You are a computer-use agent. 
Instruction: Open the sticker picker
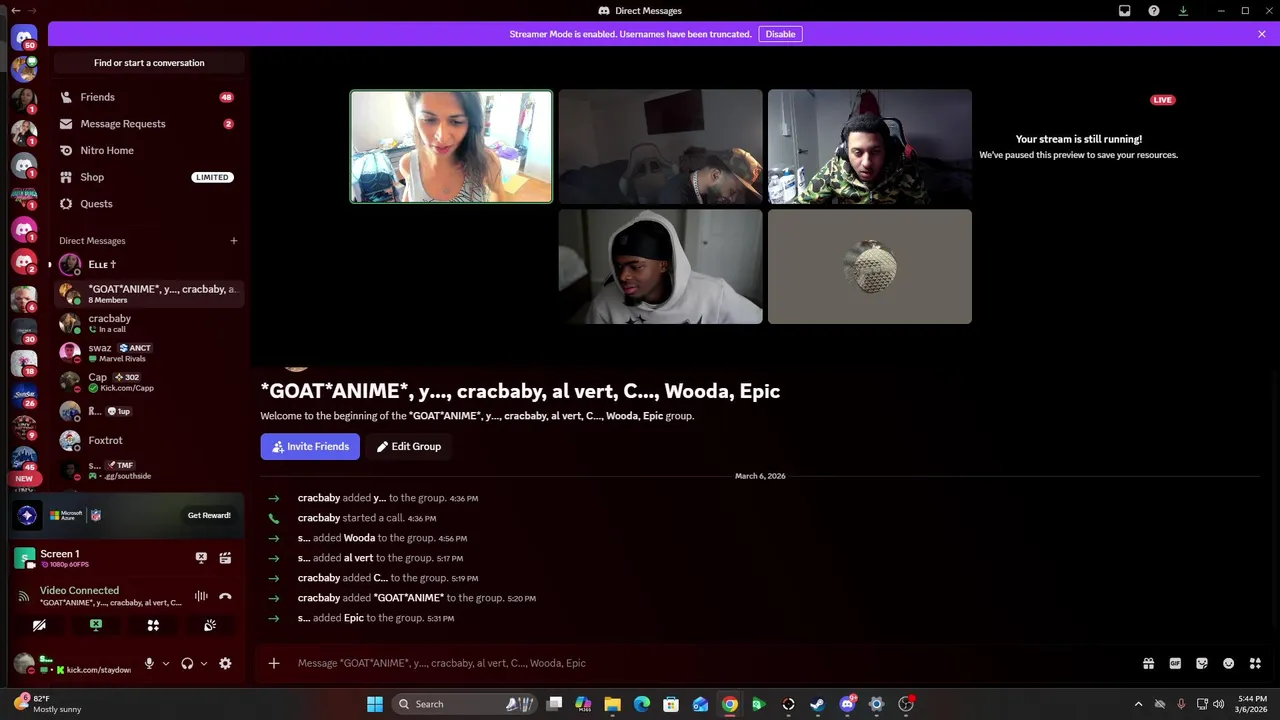1202,663
